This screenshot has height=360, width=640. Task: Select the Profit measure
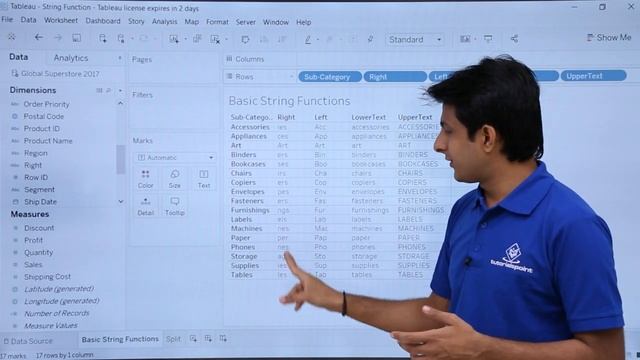[33, 240]
